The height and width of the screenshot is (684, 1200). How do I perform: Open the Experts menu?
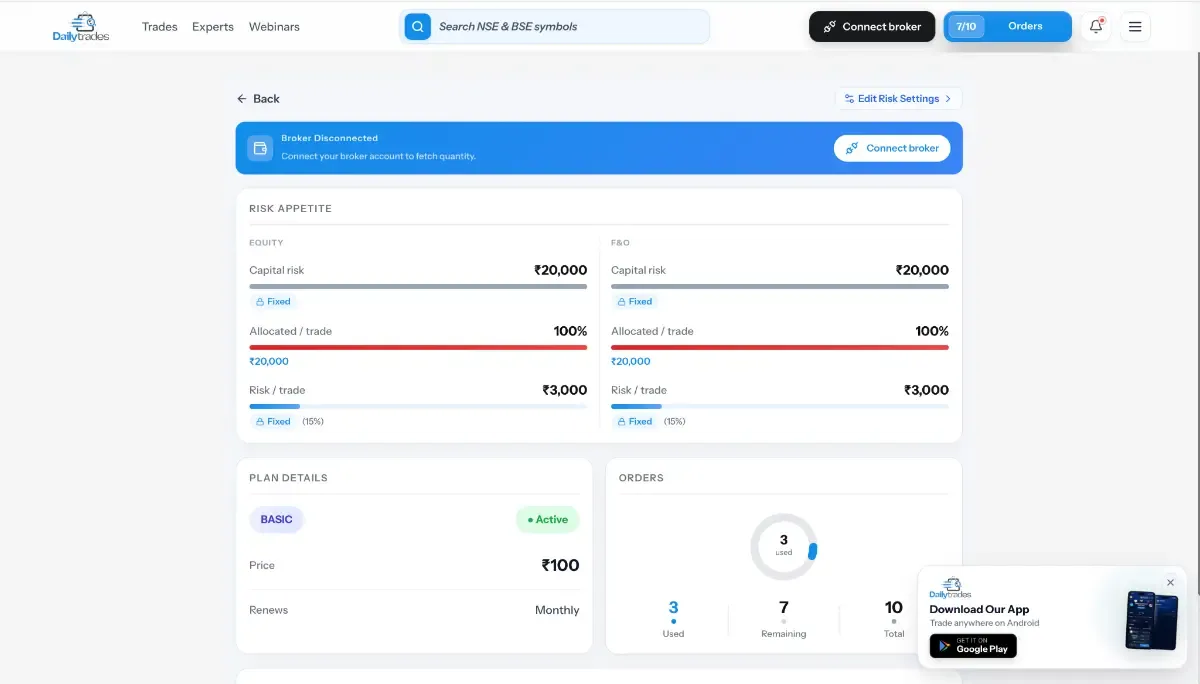point(213,27)
